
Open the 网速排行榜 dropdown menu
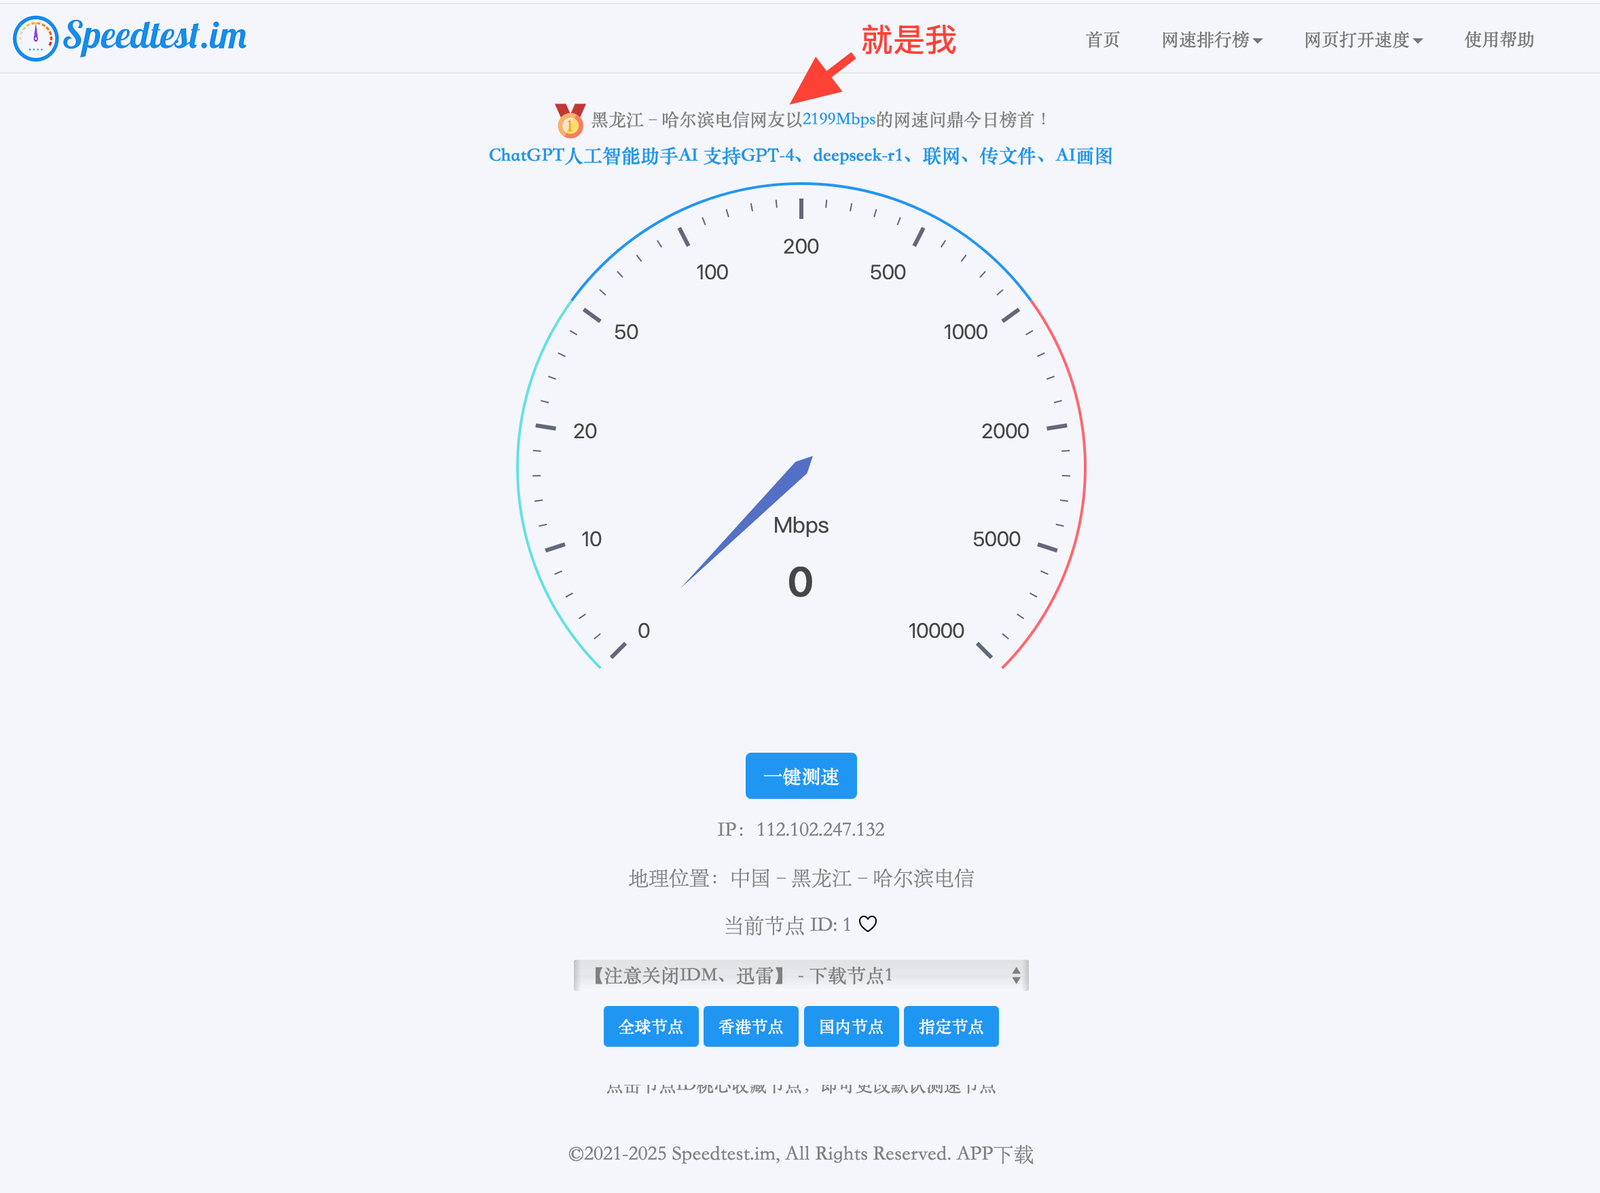[1211, 40]
